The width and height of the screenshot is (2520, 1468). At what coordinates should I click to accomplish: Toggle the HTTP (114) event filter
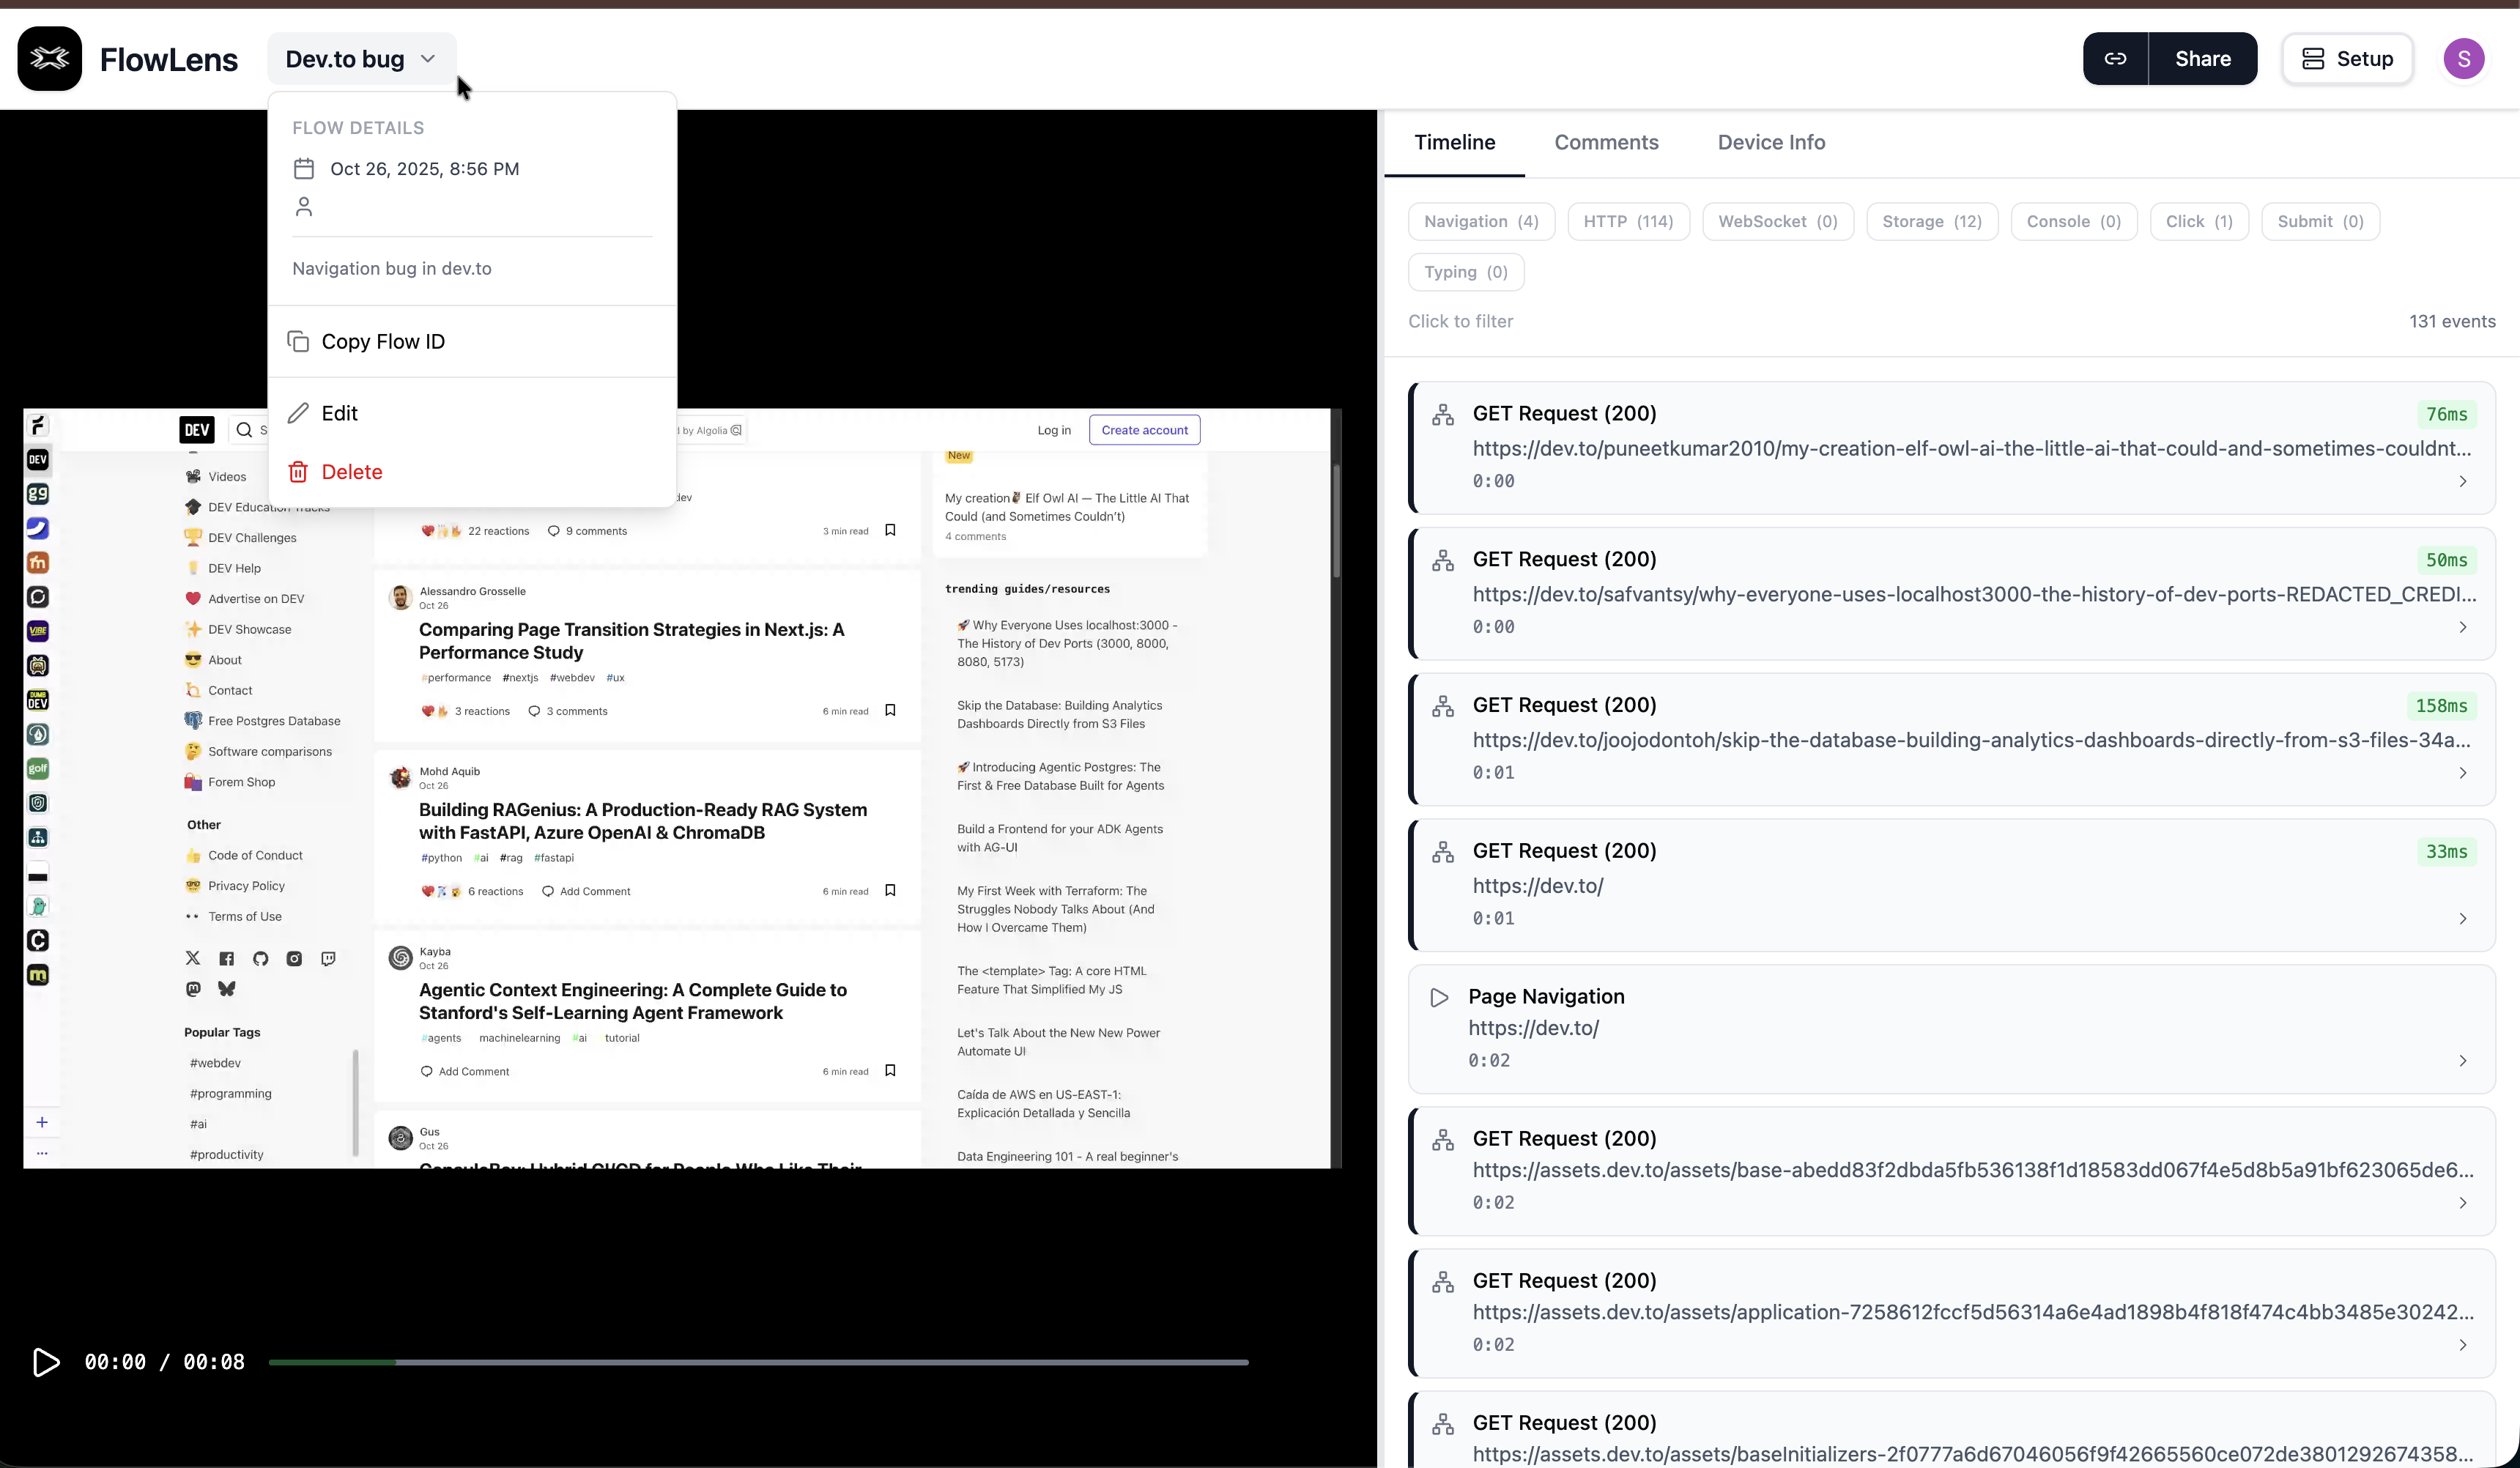[x=1628, y=221]
